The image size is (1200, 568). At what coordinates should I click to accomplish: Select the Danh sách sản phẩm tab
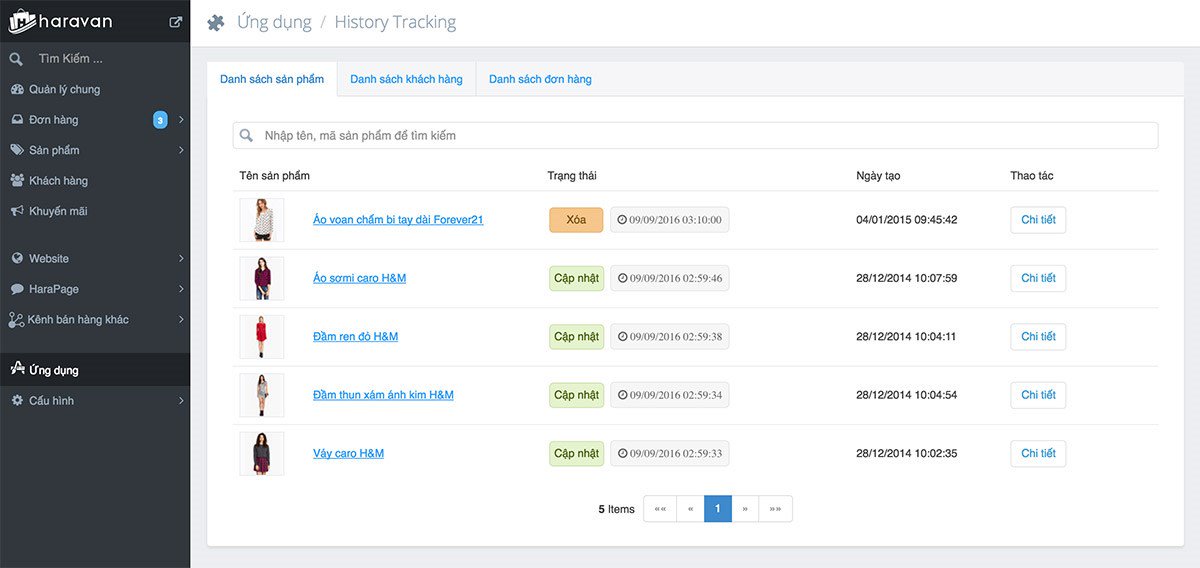(272, 79)
